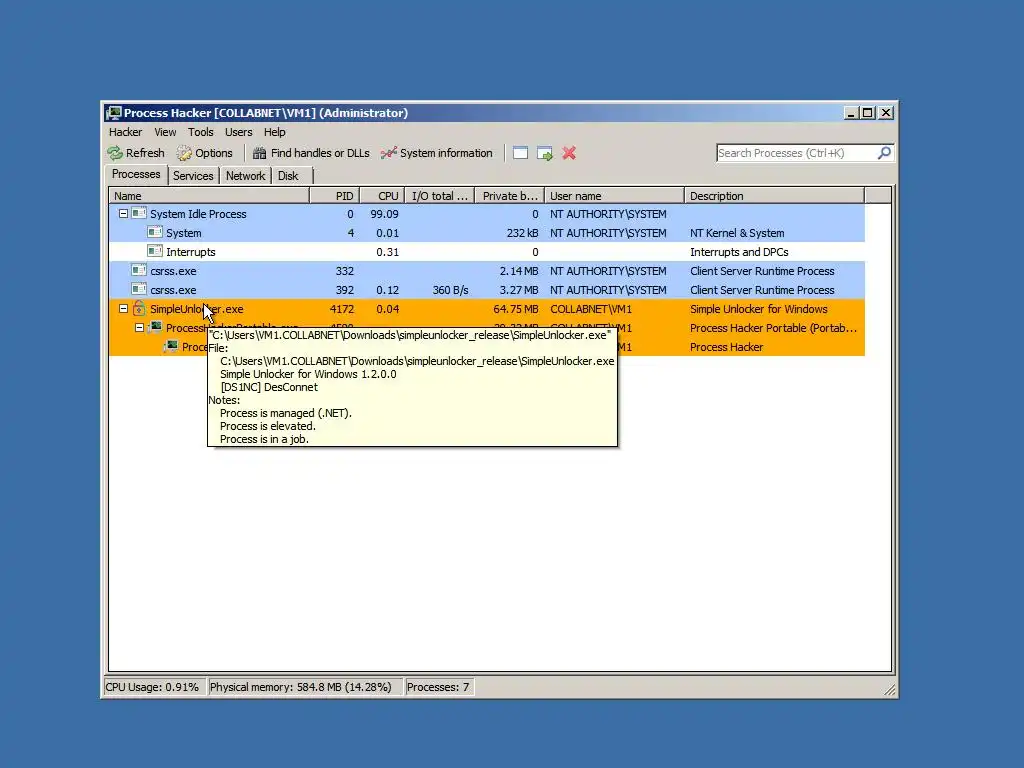Select the SimpleUnlocker.exe process name

197,309
